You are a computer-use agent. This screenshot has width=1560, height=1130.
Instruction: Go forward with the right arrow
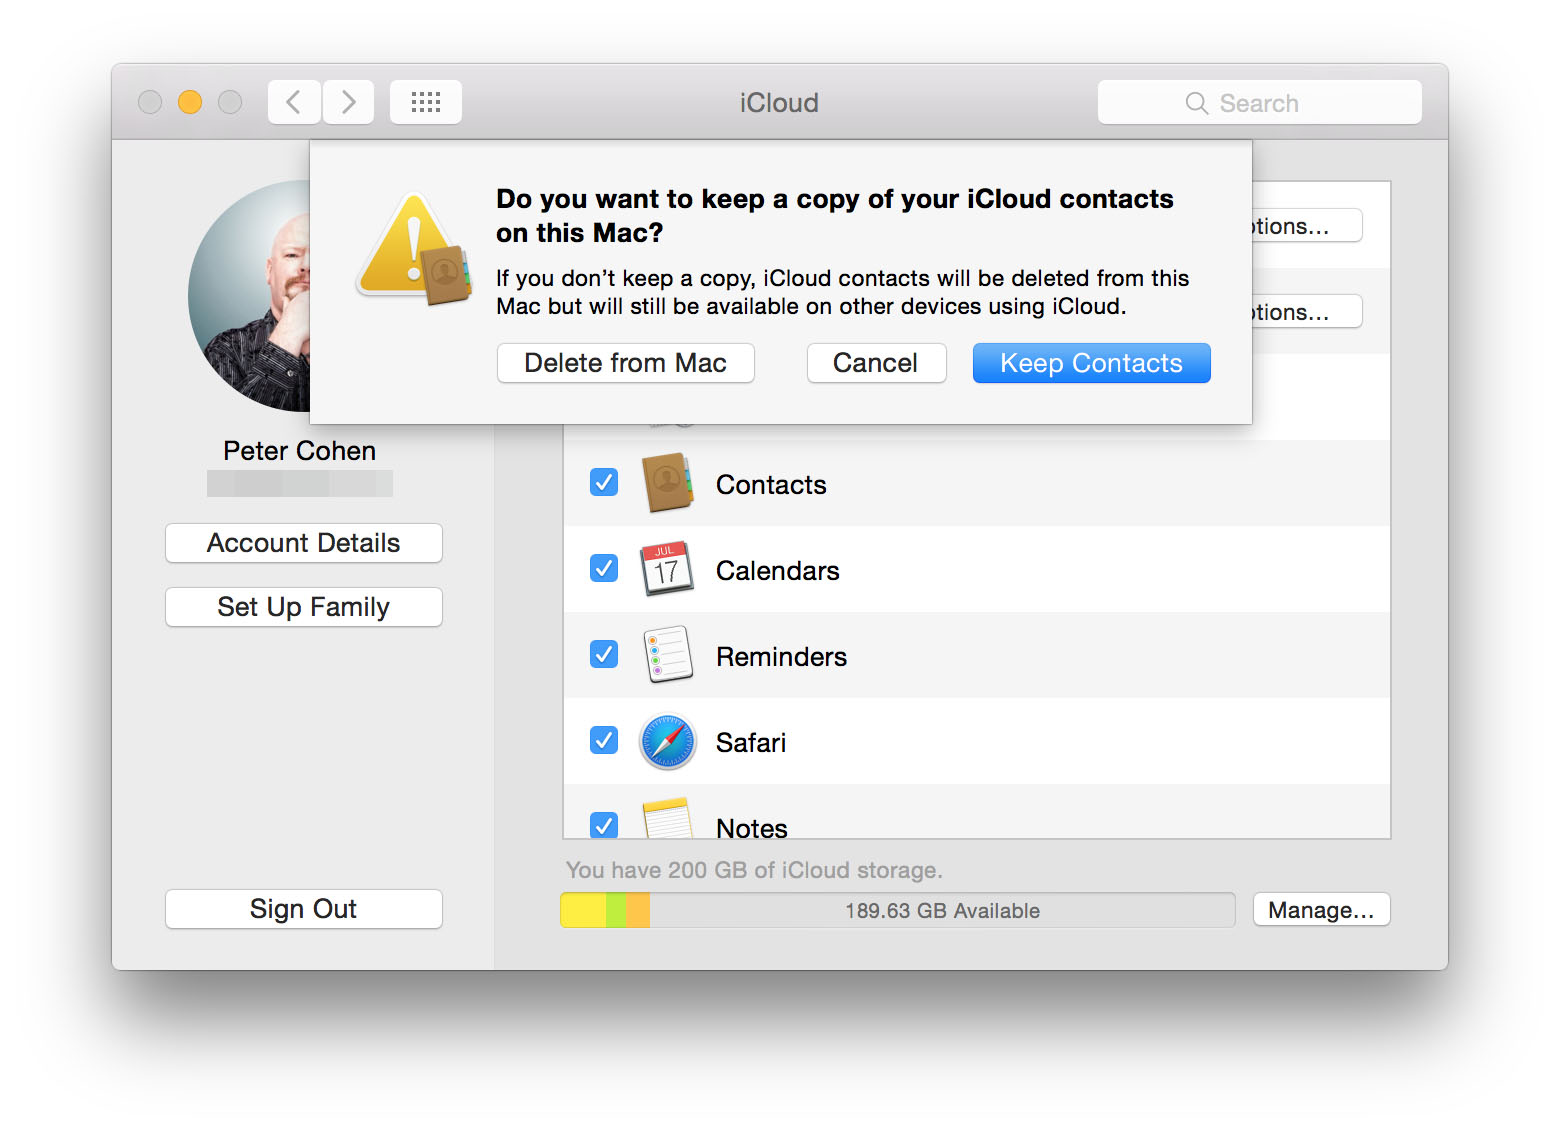tap(348, 102)
